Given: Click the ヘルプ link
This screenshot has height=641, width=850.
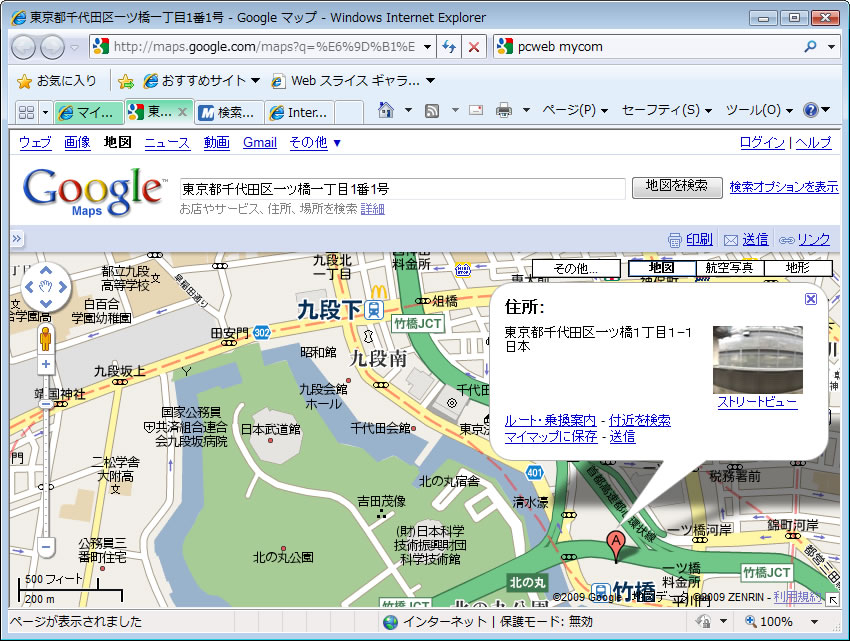Looking at the screenshot, I should pyautogui.click(x=813, y=143).
